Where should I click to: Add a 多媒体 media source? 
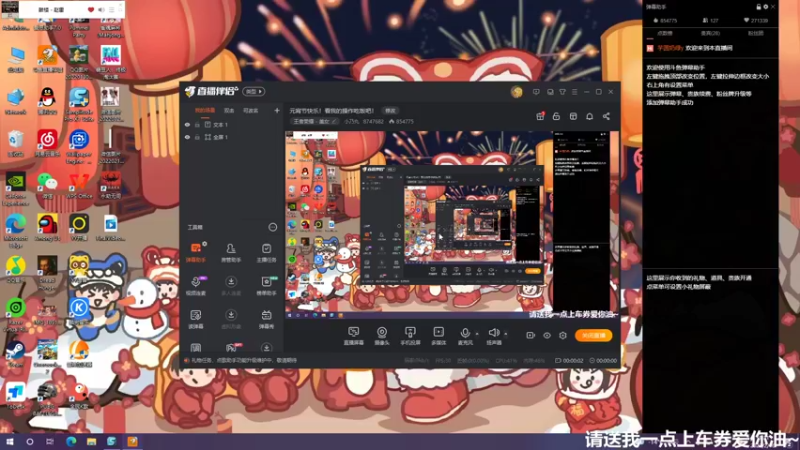pos(438,336)
